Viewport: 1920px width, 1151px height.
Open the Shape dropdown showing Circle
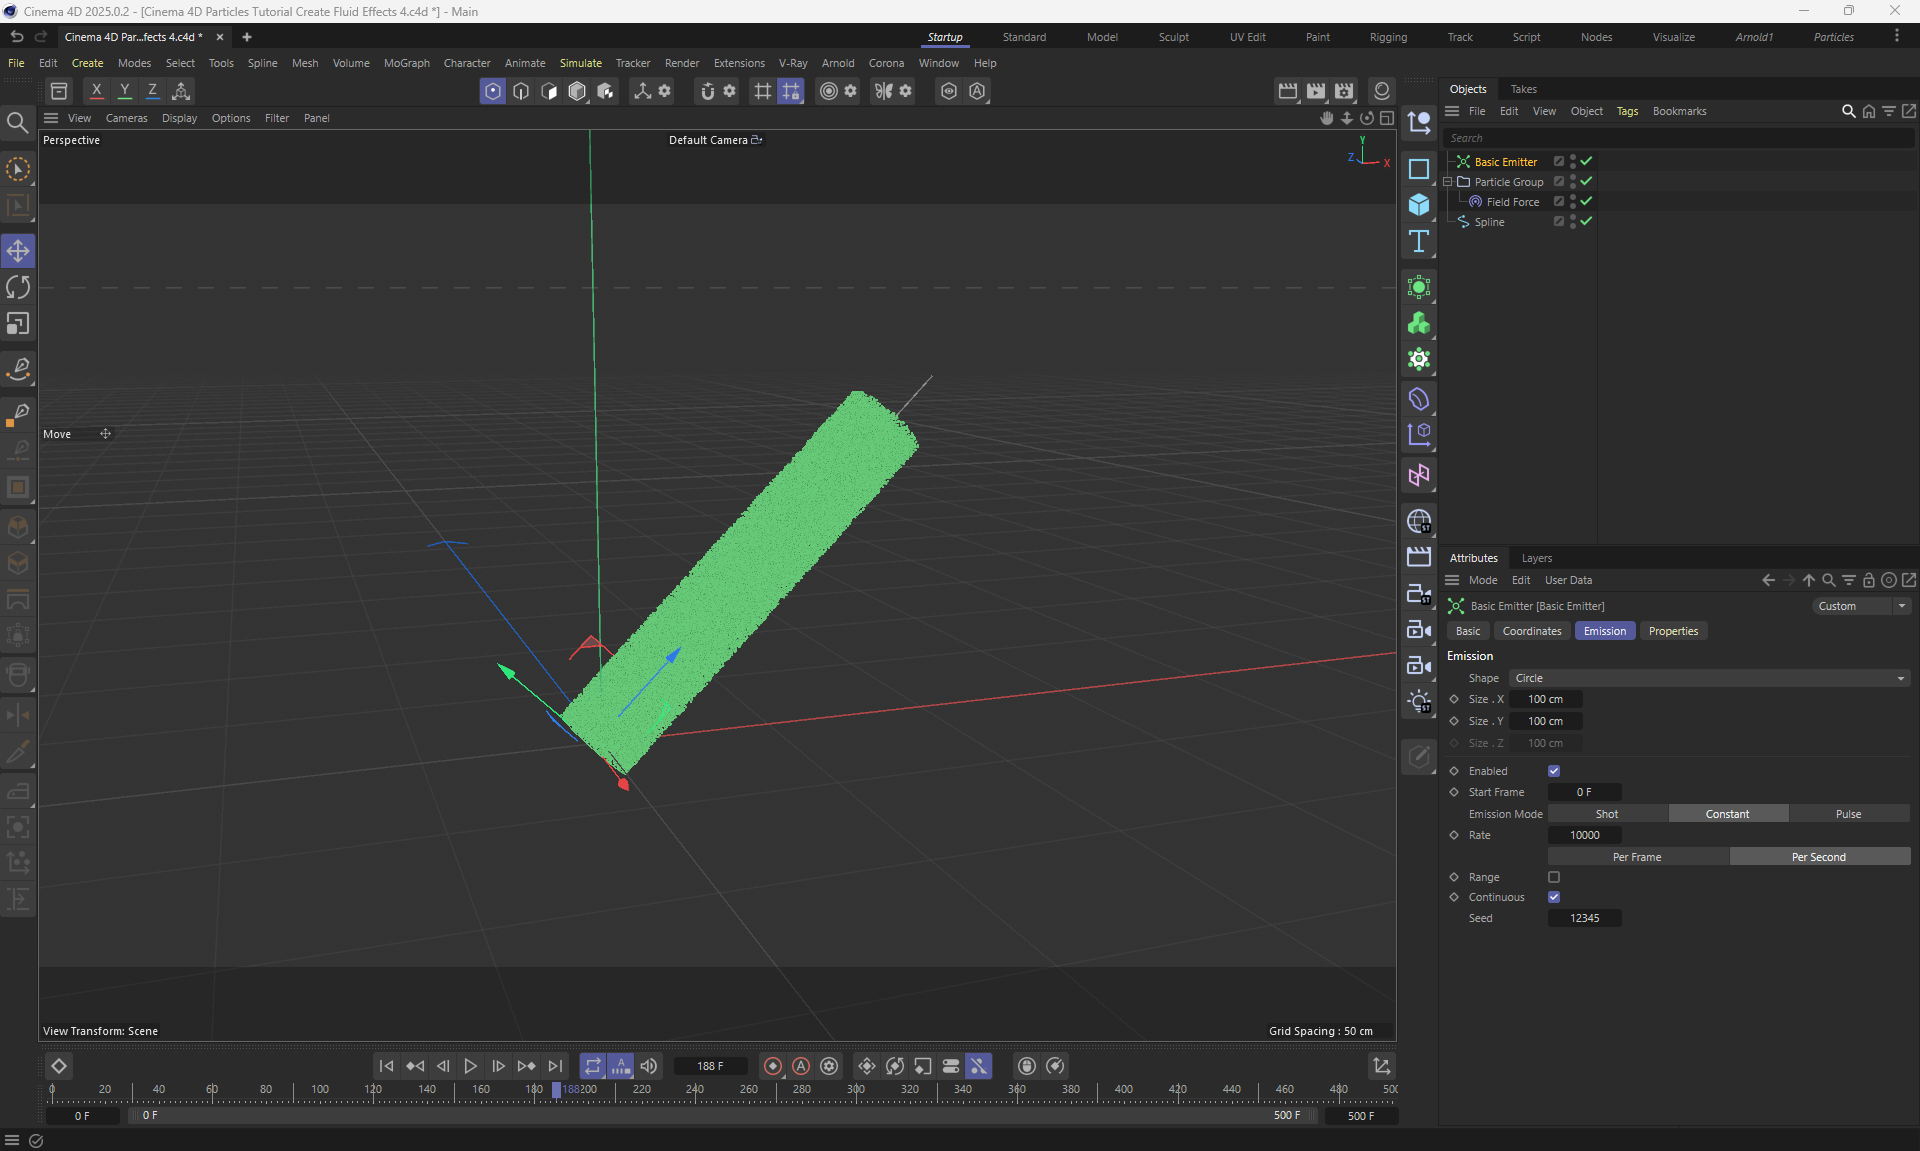coord(1708,678)
